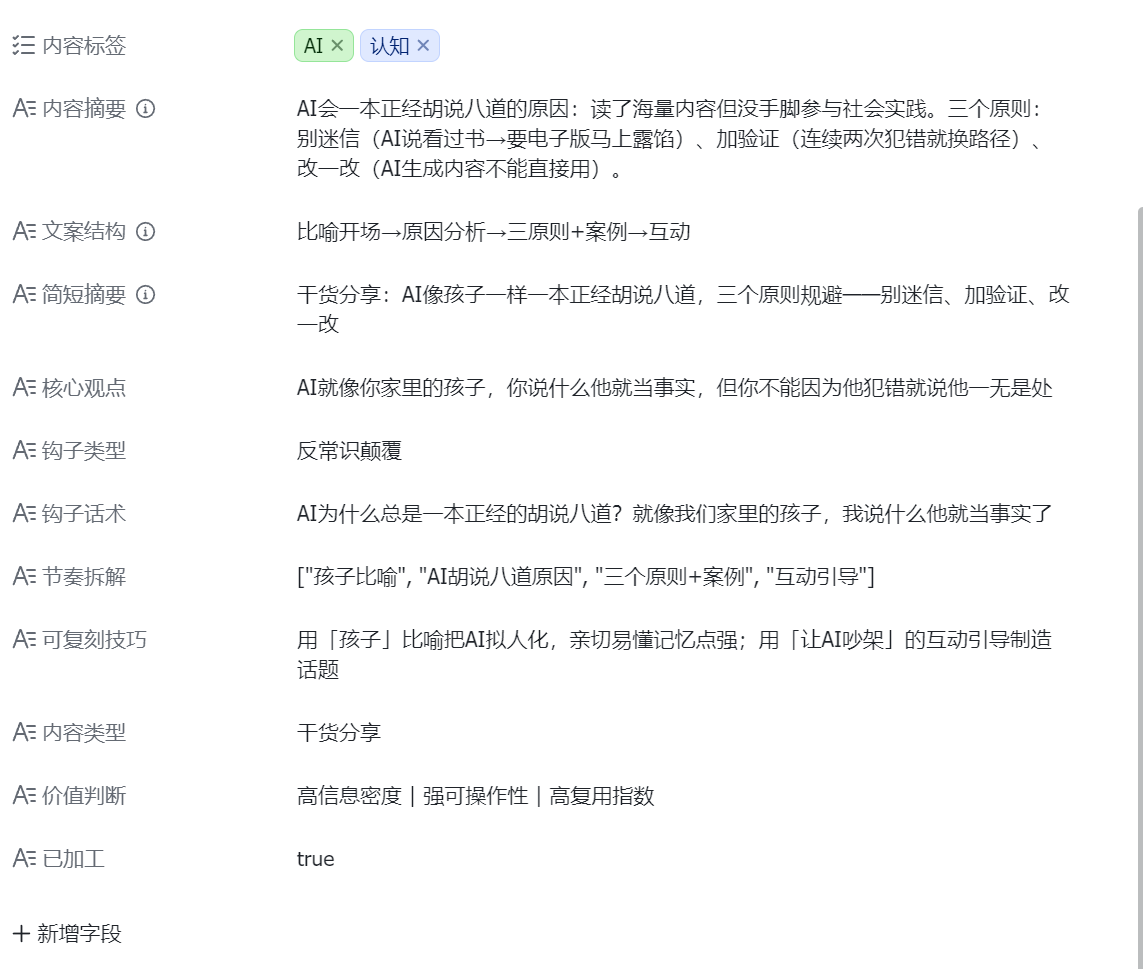Edit the 文案结构 value starting with 比喻开场
The width and height of the screenshot is (1143, 969).
[494, 232]
